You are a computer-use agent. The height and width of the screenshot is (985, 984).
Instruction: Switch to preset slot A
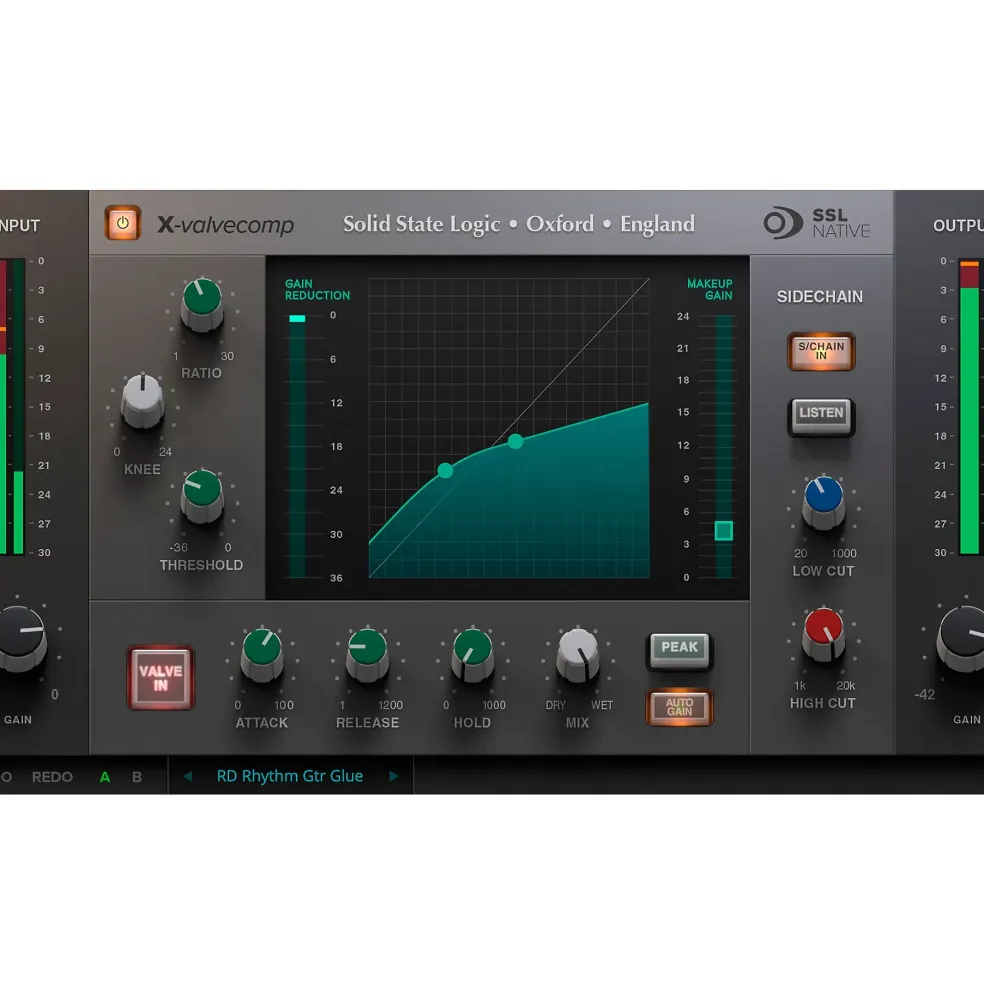point(105,776)
